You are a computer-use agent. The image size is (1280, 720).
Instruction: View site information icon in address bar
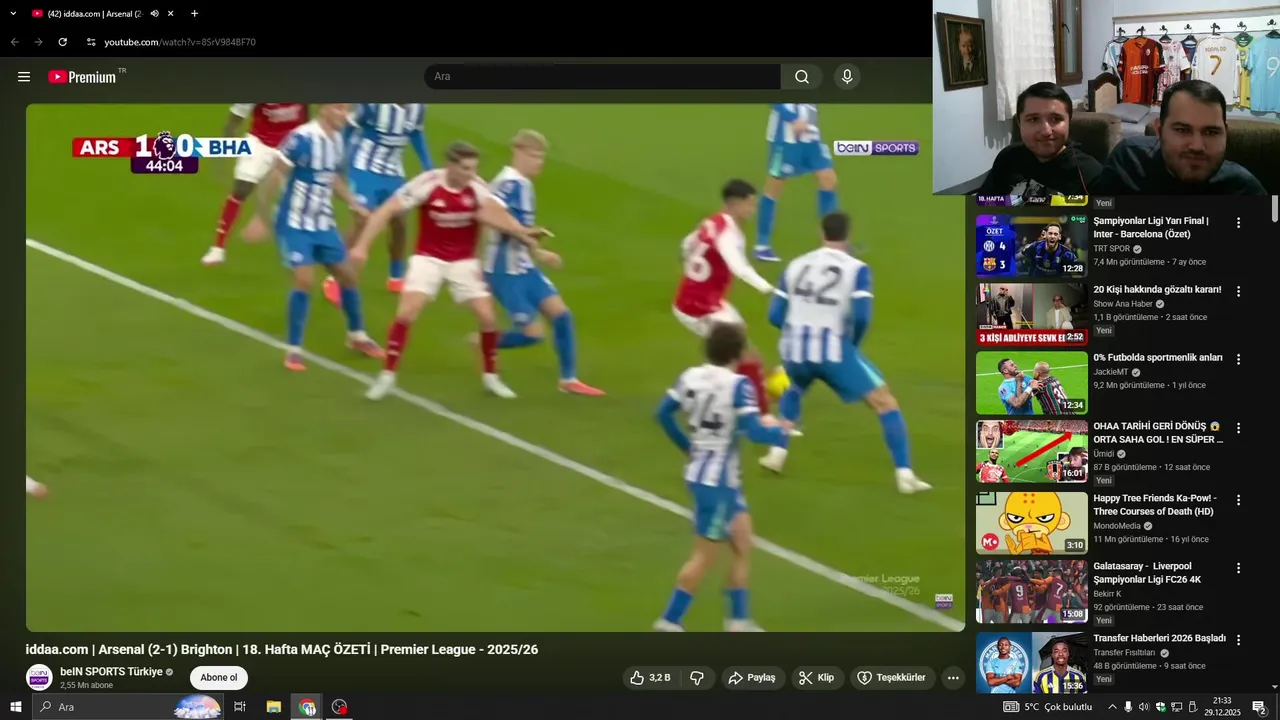click(91, 42)
